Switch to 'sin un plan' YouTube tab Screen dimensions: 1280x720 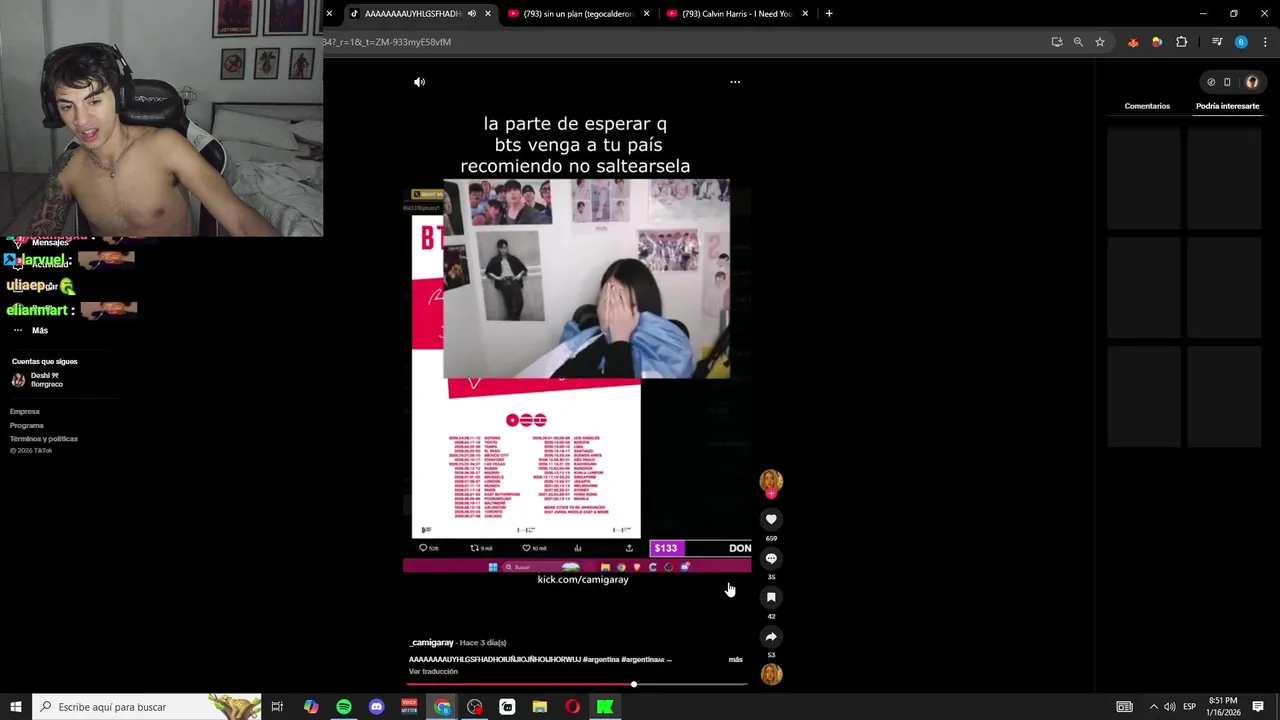coord(578,14)
